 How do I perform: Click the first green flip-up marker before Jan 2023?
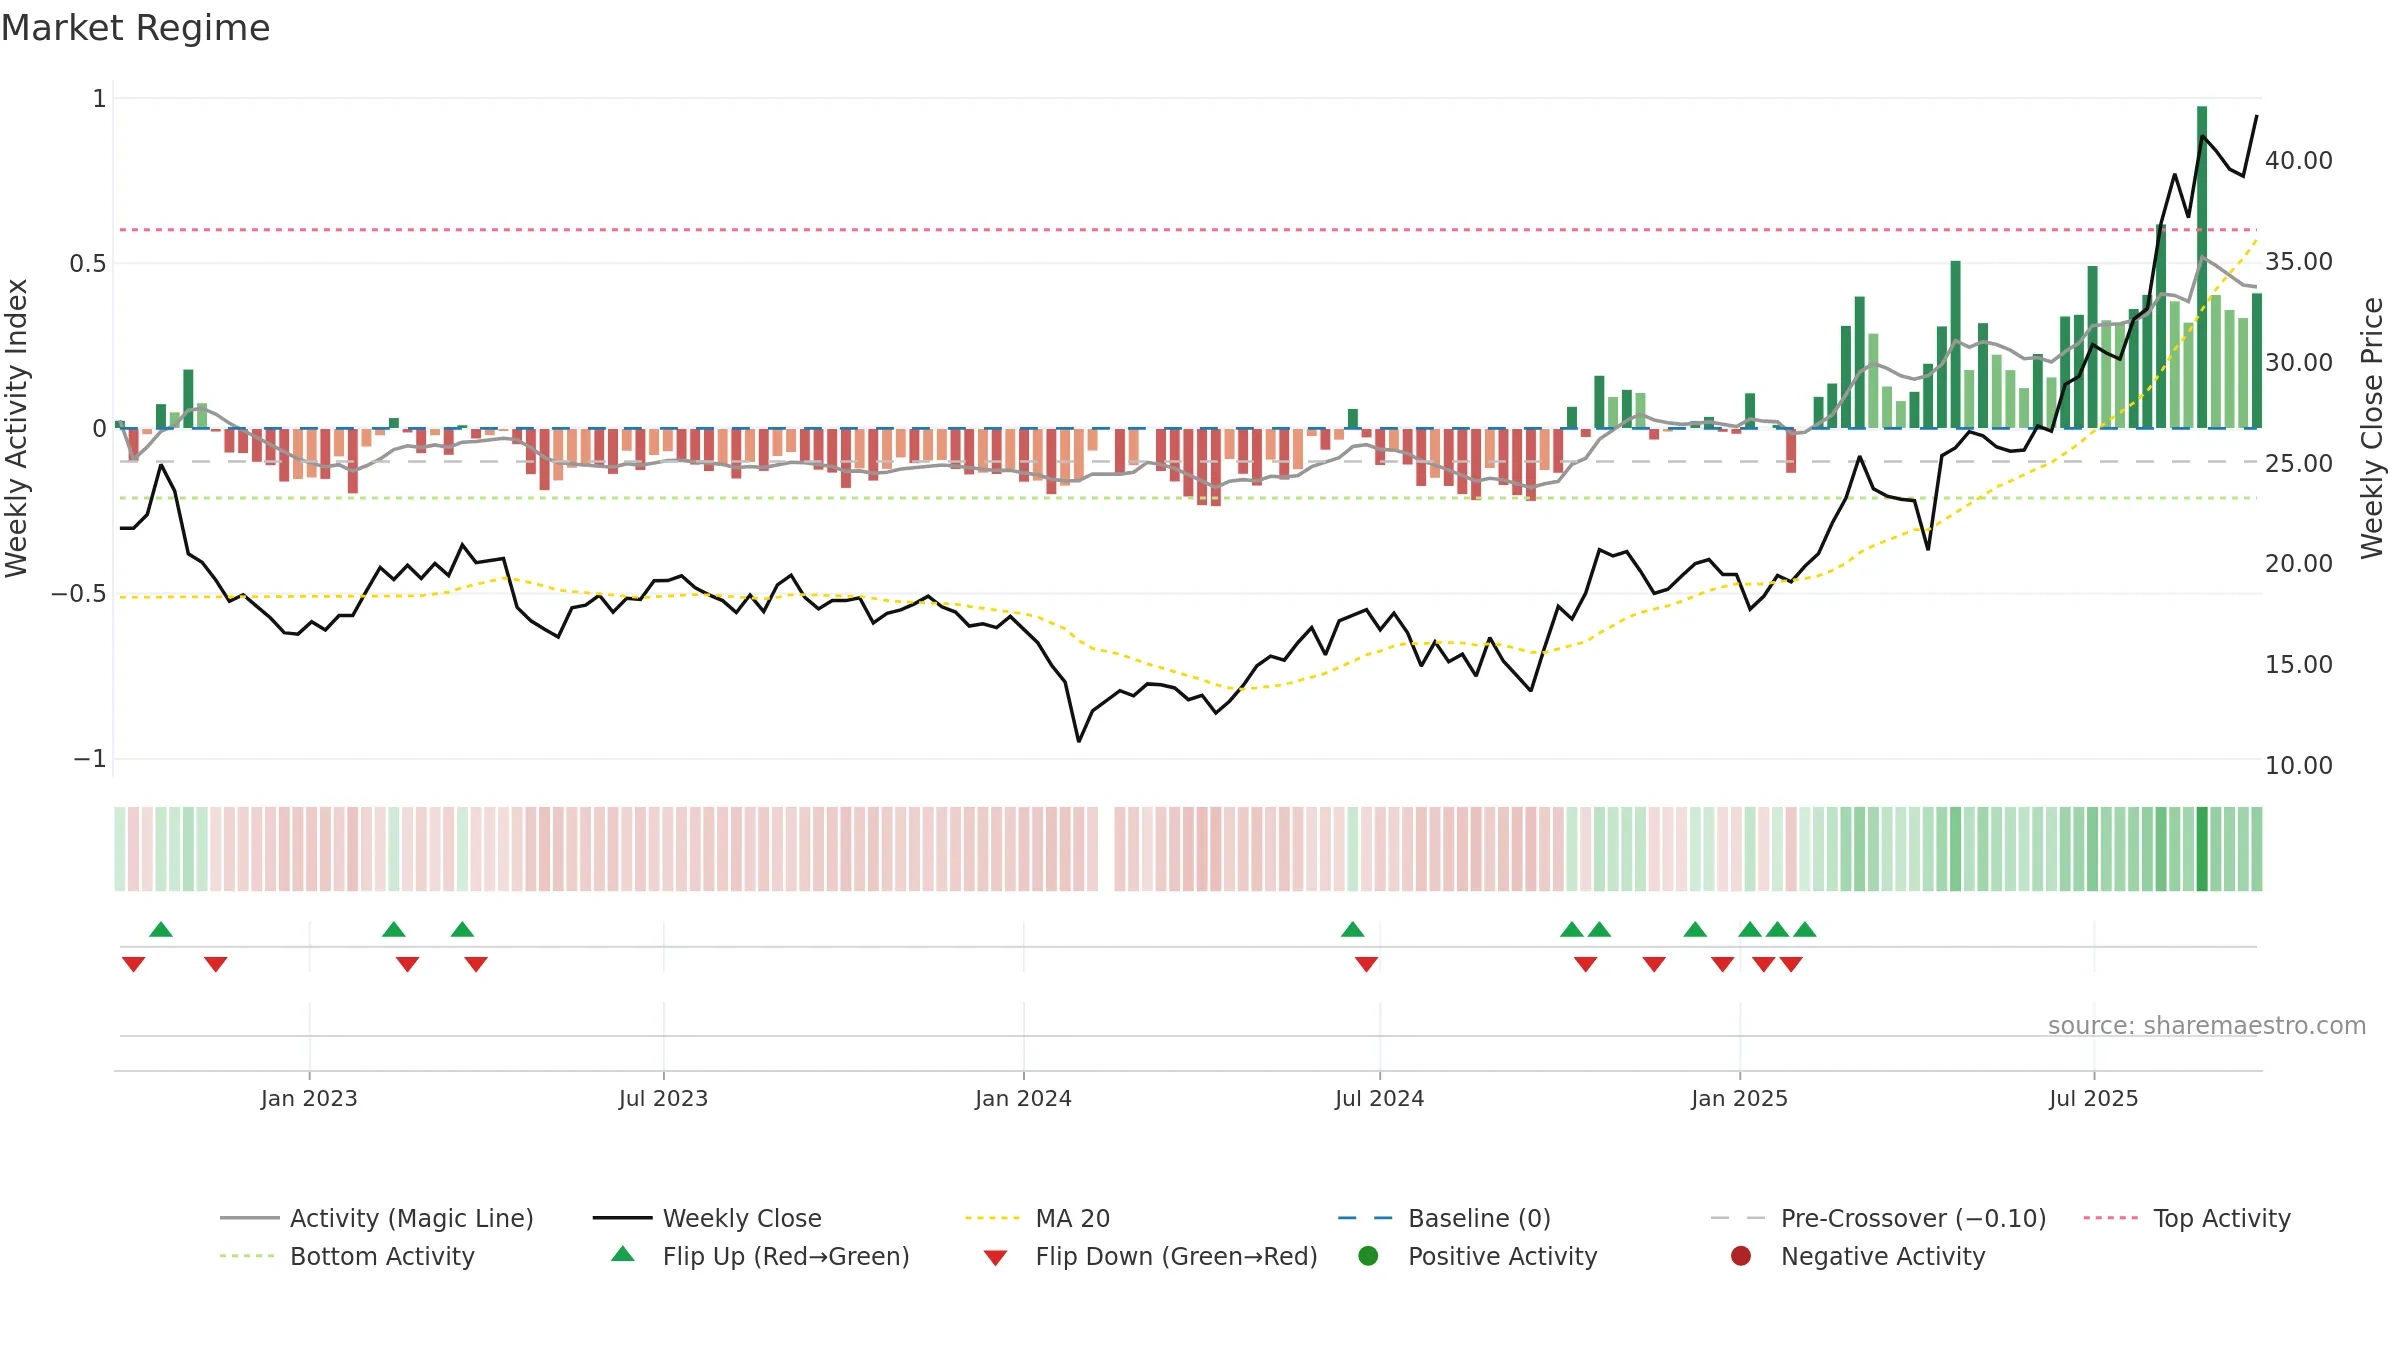tap(161, 929)
